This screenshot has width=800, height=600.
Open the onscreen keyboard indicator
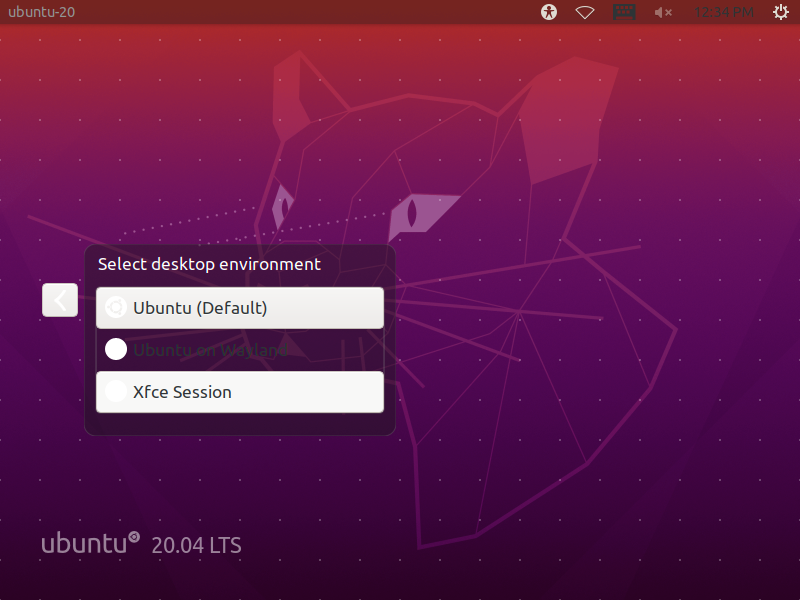pyautogui.click(x=624, y=12)
